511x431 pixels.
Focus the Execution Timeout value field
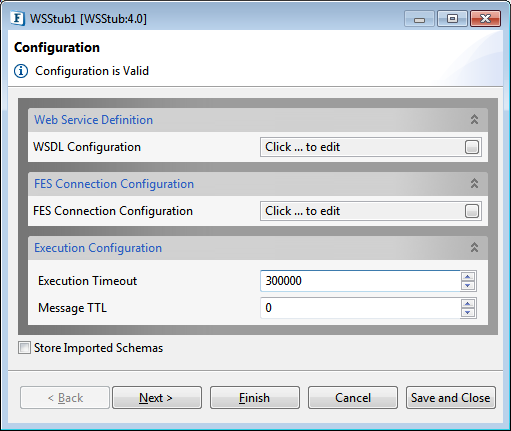click(360, 281)
